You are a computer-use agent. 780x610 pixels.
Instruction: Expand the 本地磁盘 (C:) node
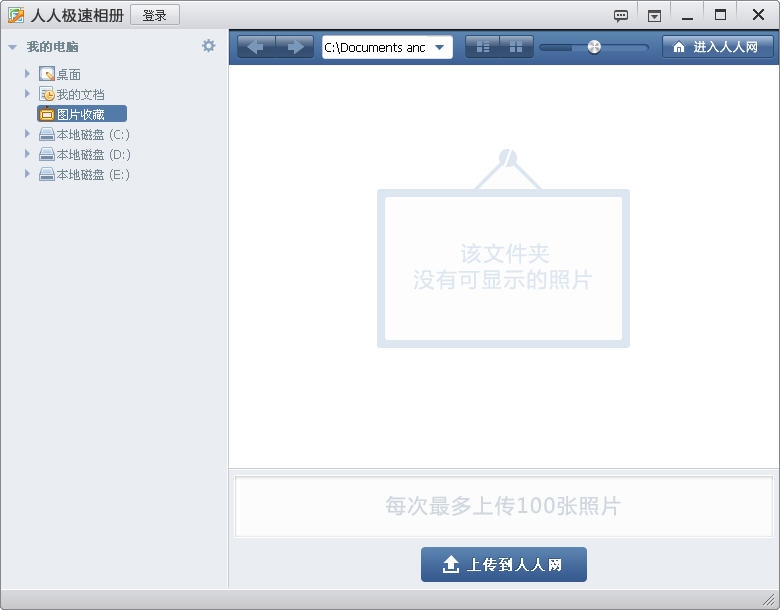[x=27, y=134]
